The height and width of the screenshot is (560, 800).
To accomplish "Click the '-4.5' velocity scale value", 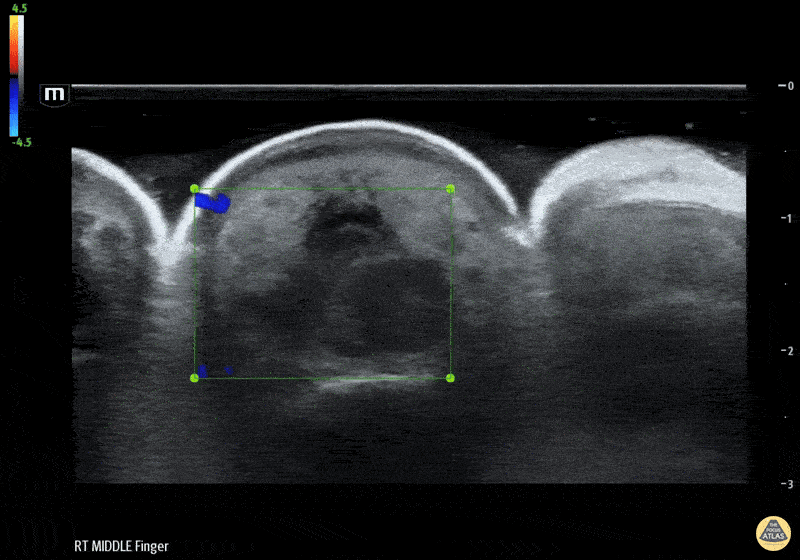I will point(21,142).
